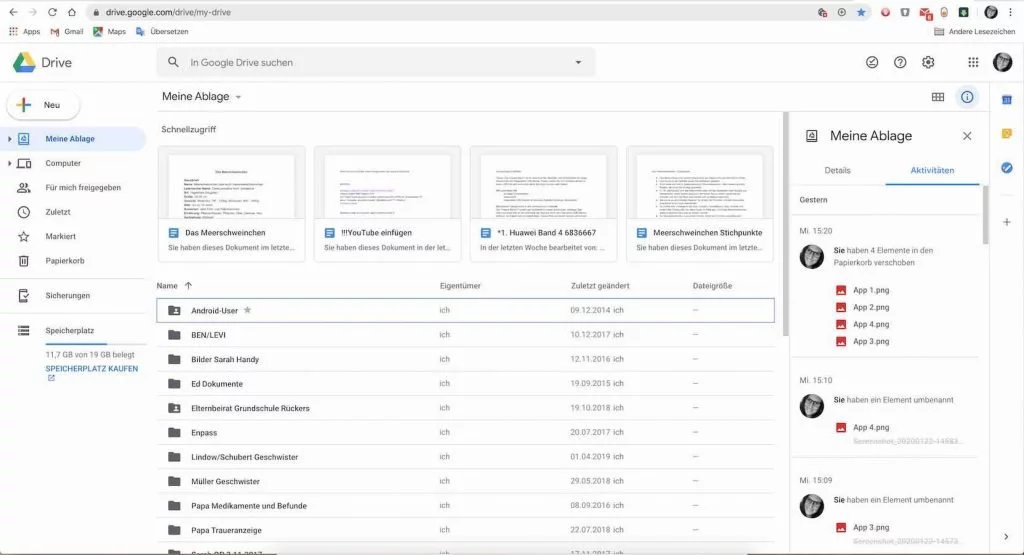The width and height of the screenshot is (1024, 555).
Task: Open the Meerschweinchen Stichpunkte card
Action: click(x=699, y=204)
